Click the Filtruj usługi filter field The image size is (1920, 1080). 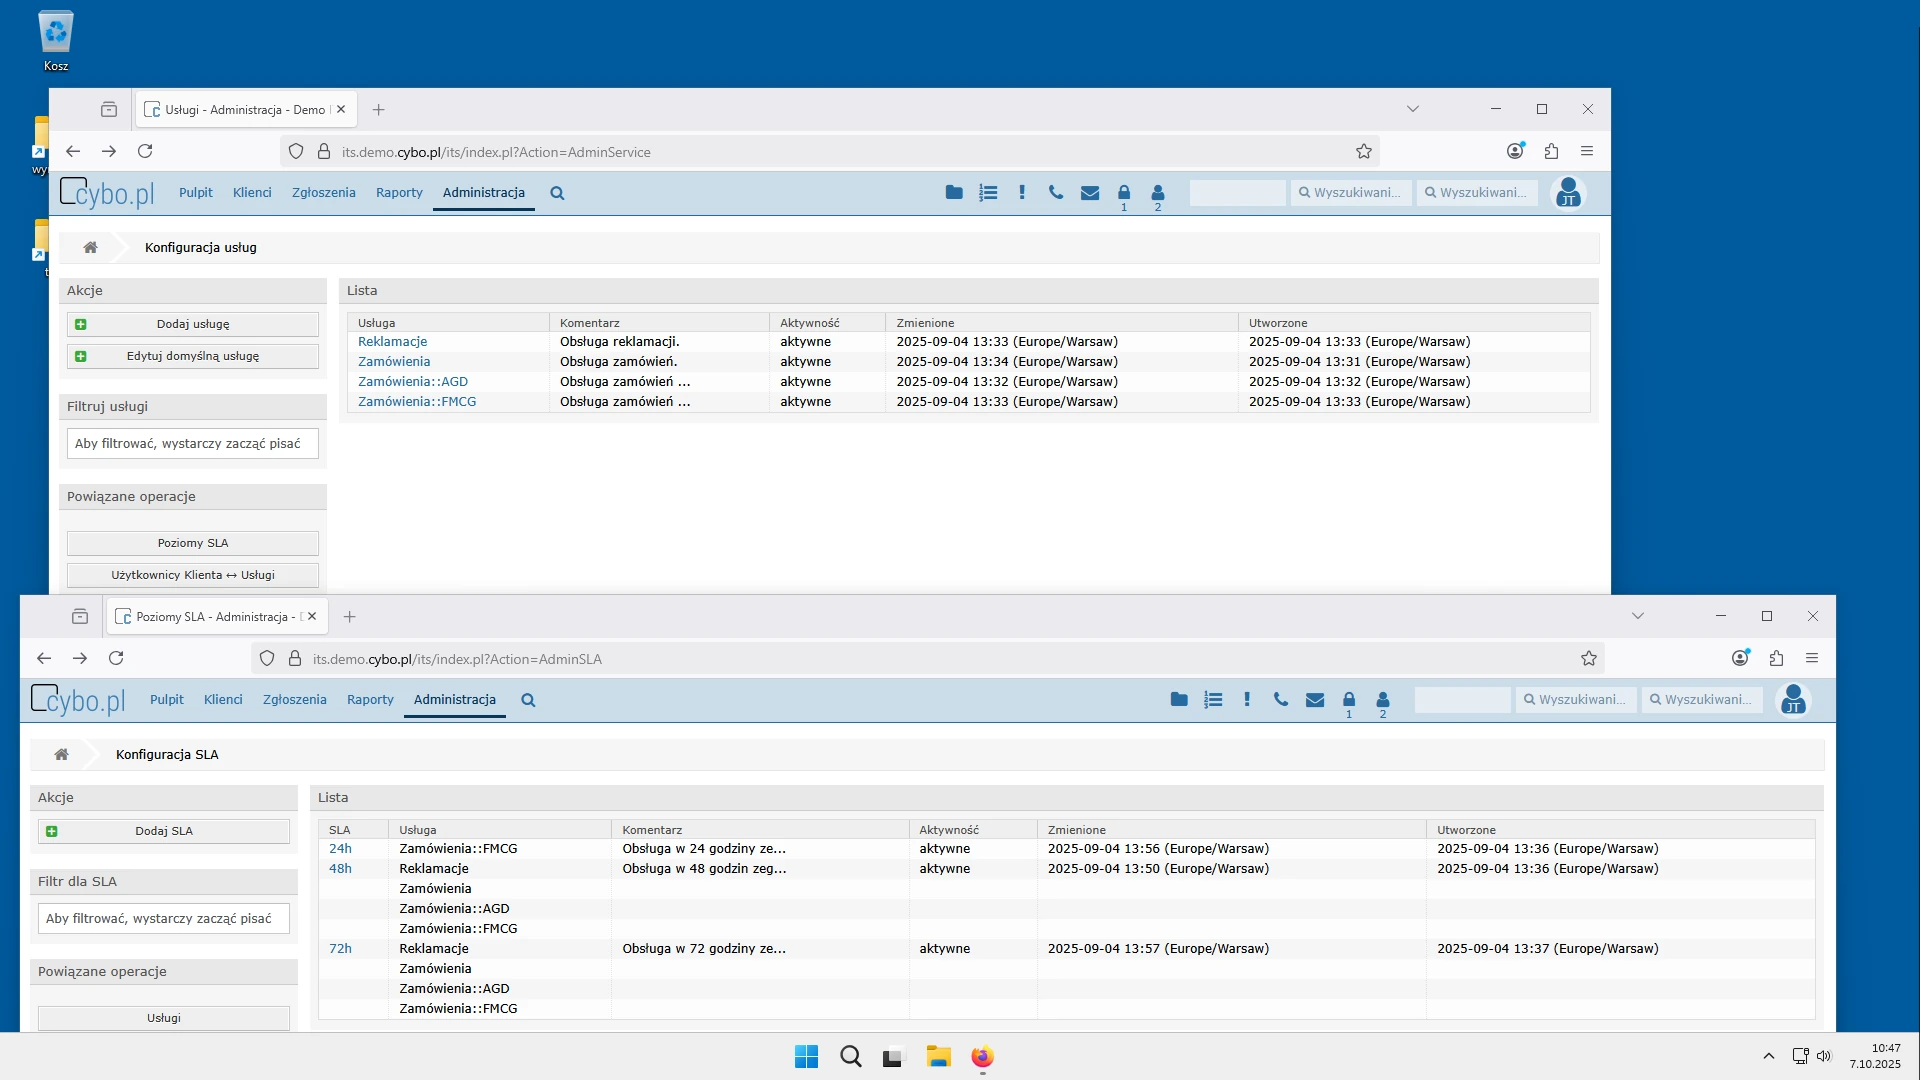coord(193,444)
